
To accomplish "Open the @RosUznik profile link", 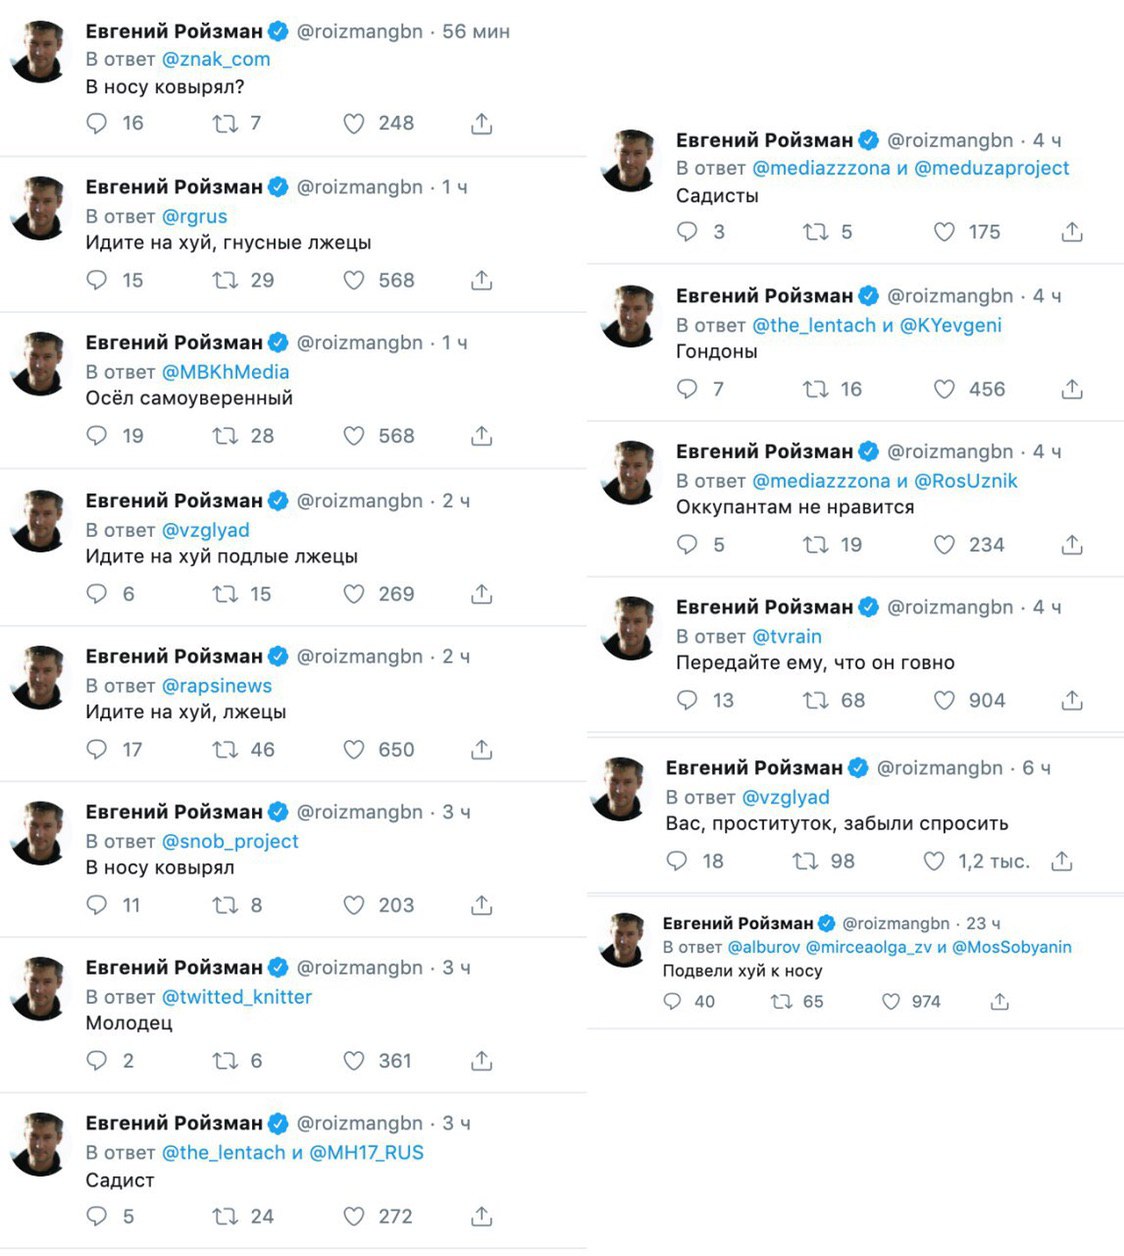I will (966, 481).
